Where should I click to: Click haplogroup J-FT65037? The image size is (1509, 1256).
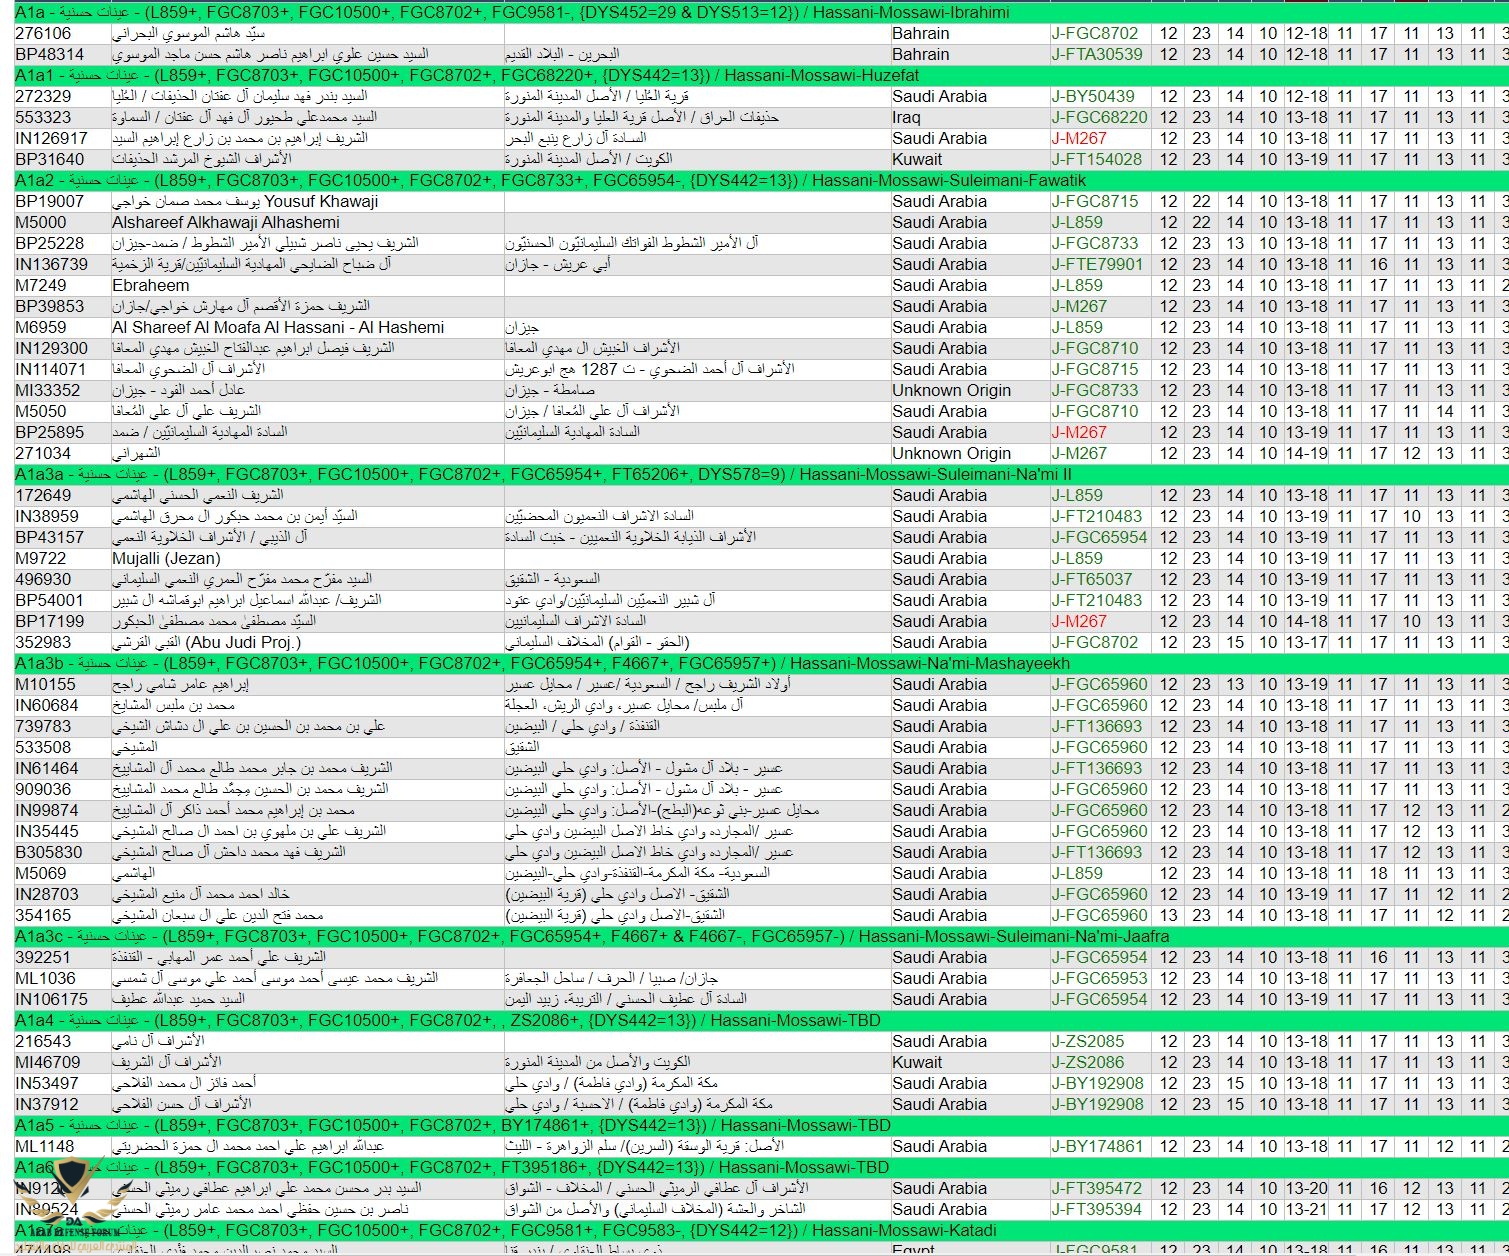[1091, 580]
